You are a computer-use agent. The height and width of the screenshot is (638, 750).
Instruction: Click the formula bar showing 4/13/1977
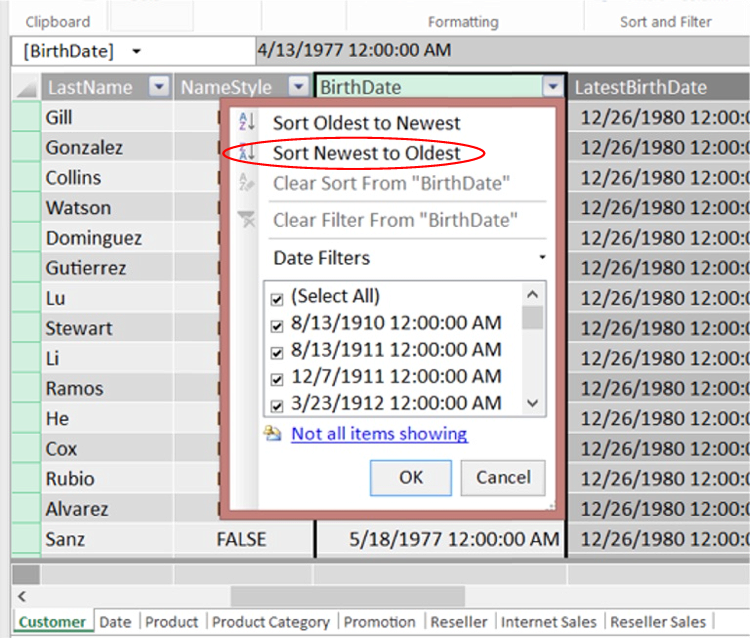(x=503, y=50)
